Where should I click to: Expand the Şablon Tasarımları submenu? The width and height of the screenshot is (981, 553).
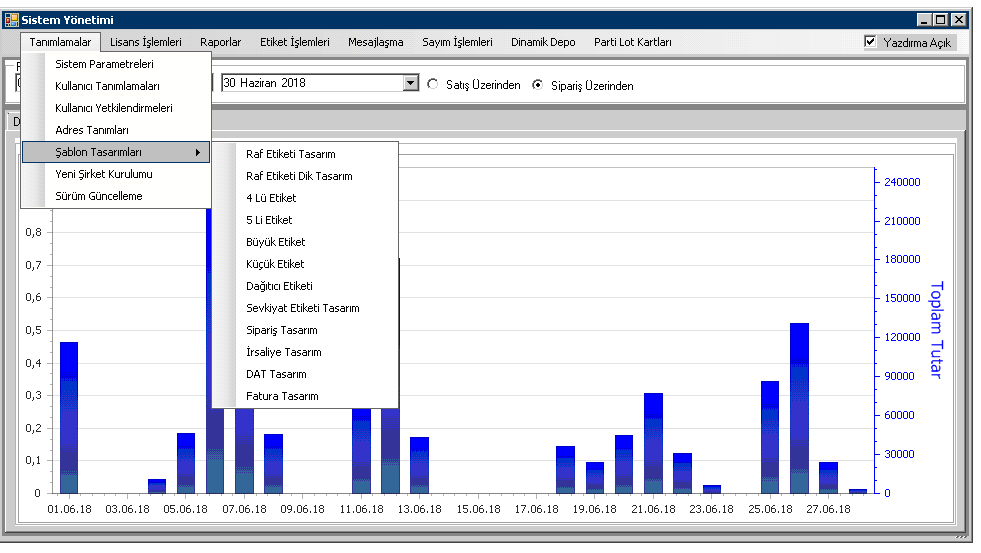(116, 152)
